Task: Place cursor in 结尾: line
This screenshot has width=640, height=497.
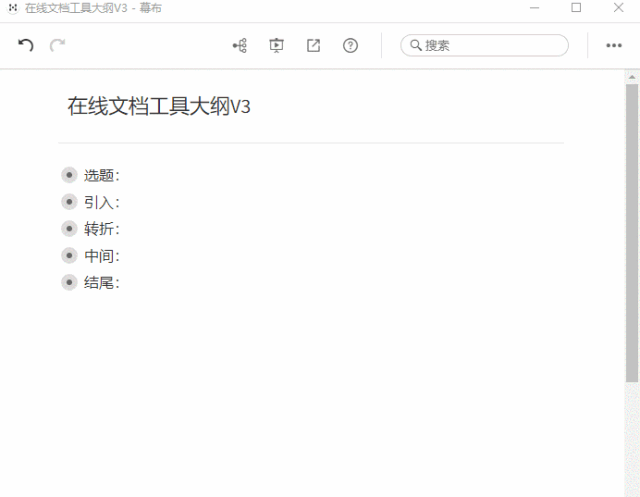Action: (102, 283)
